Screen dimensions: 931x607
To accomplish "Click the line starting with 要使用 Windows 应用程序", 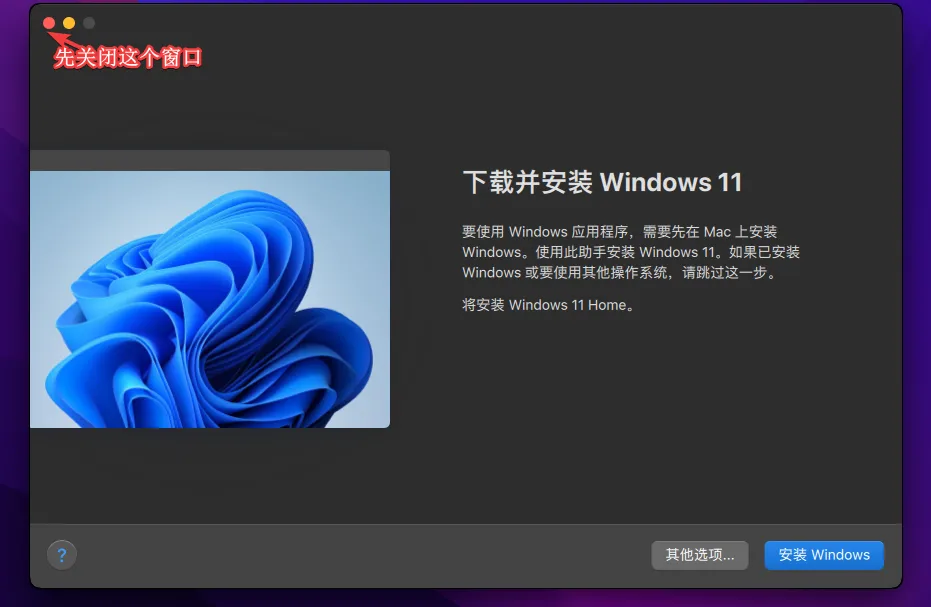I will 619,232.
